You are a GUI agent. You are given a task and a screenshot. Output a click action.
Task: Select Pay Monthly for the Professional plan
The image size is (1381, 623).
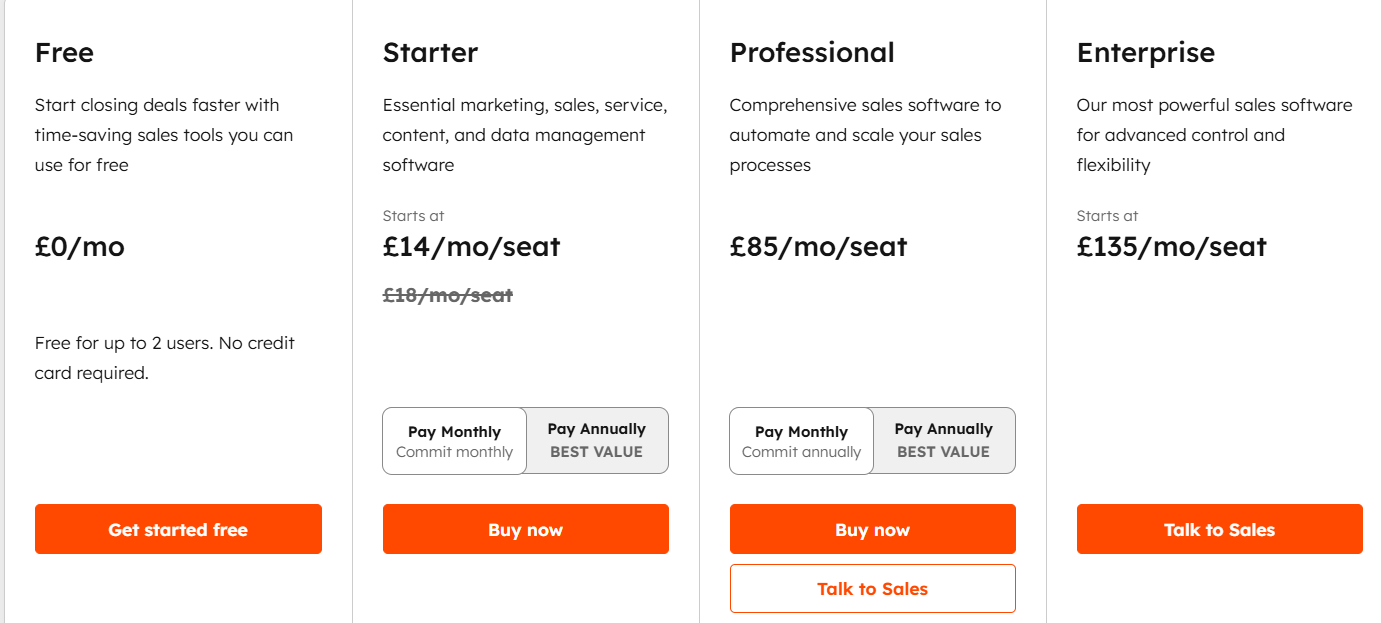point(801,440)
